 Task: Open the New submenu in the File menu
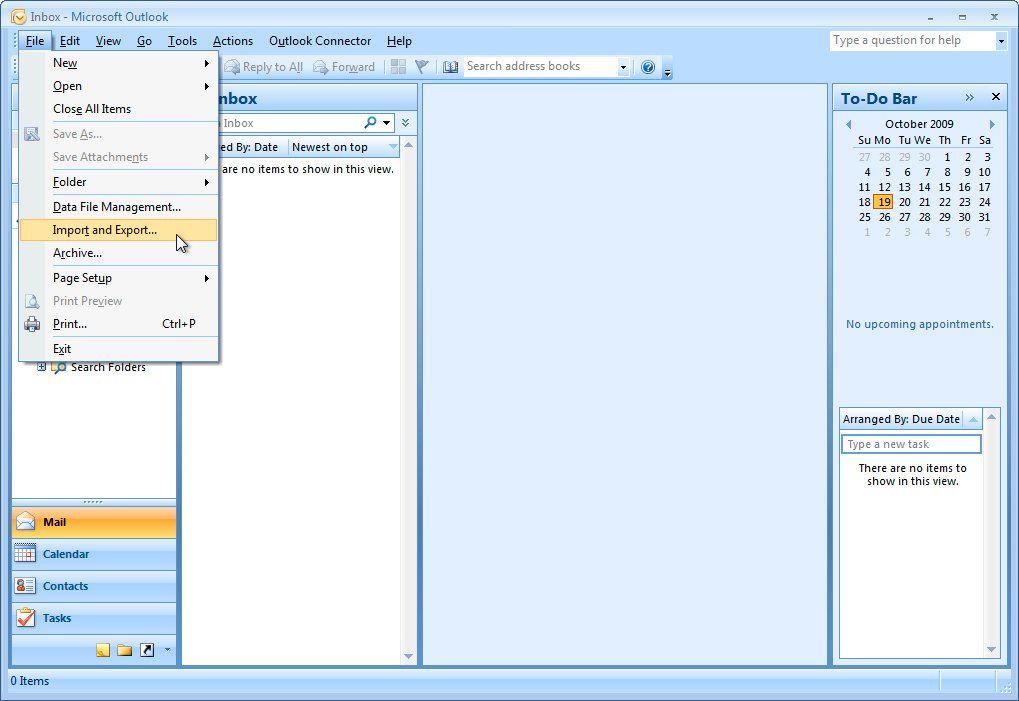118,63
